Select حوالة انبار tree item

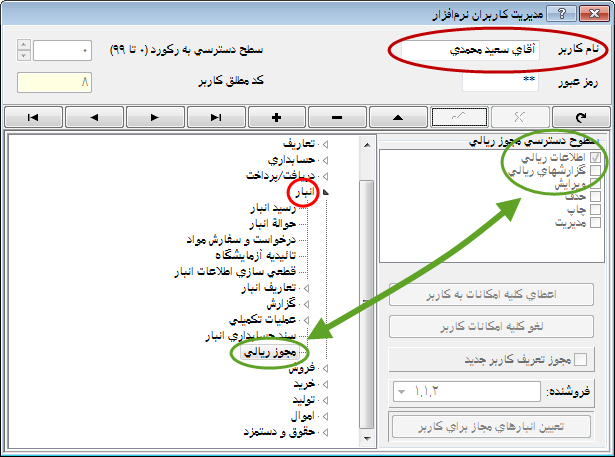[273, 224]
